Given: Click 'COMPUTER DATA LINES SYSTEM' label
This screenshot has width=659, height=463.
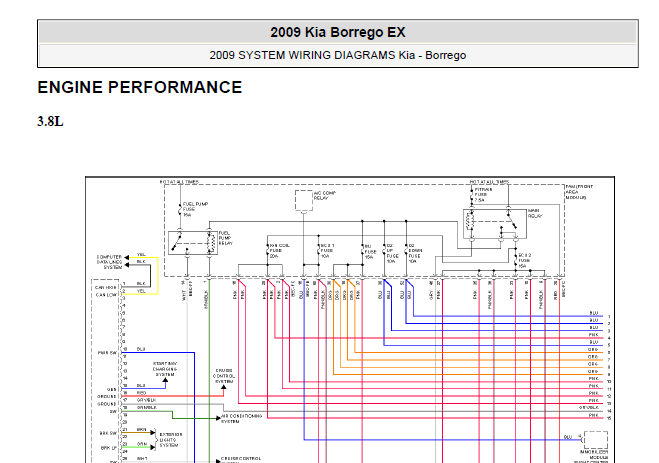Looking at the screenshot, I should [109, 262].
